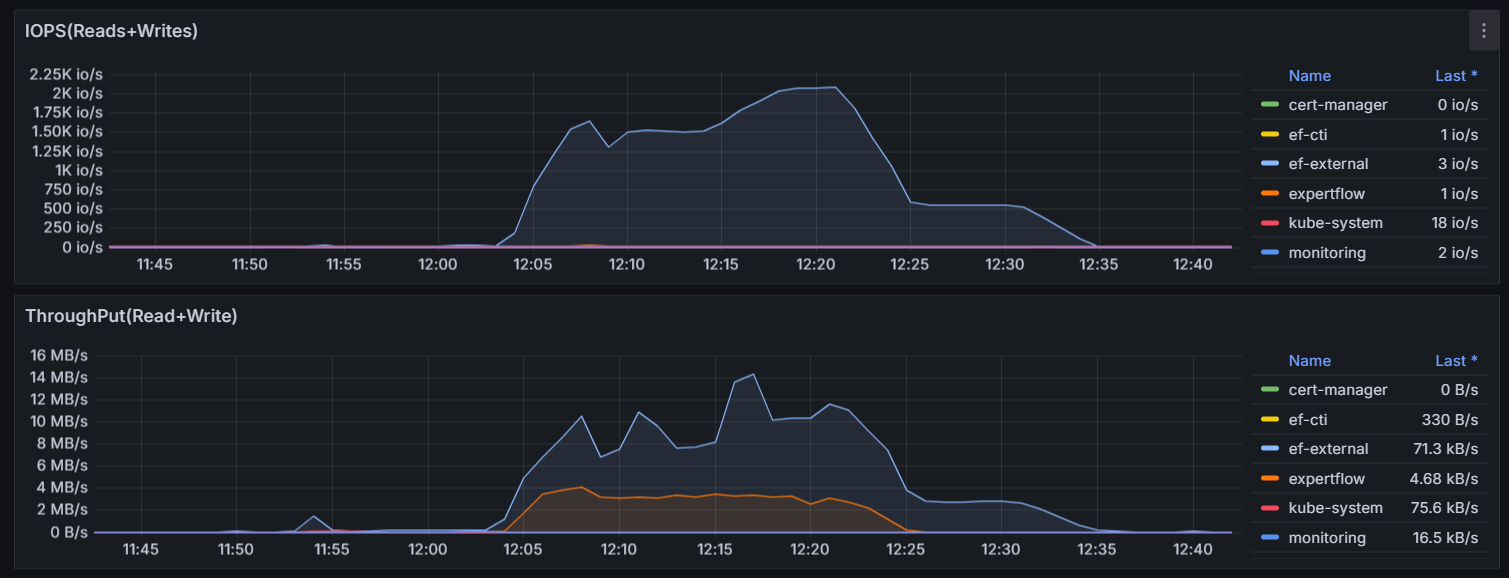Click the ef-cti label in IOPS legend
The image size is (1509, 578).
click(1309, 134)
